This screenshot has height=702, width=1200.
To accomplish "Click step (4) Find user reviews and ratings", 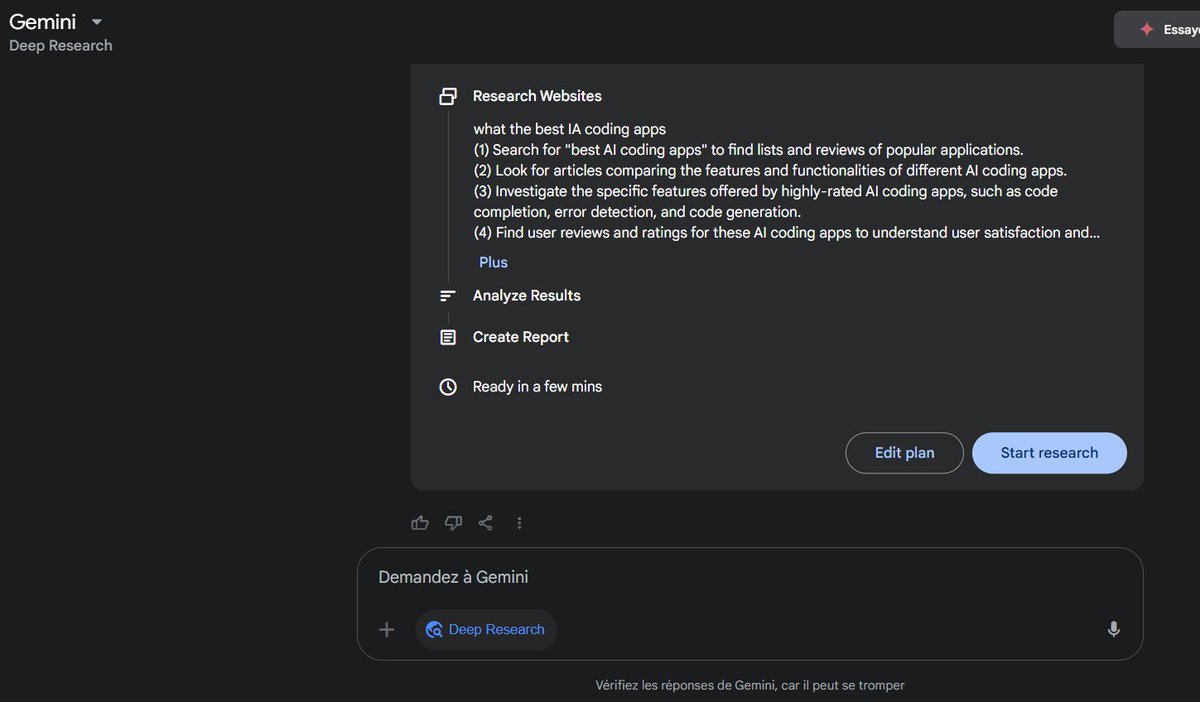I will point(787,233).
